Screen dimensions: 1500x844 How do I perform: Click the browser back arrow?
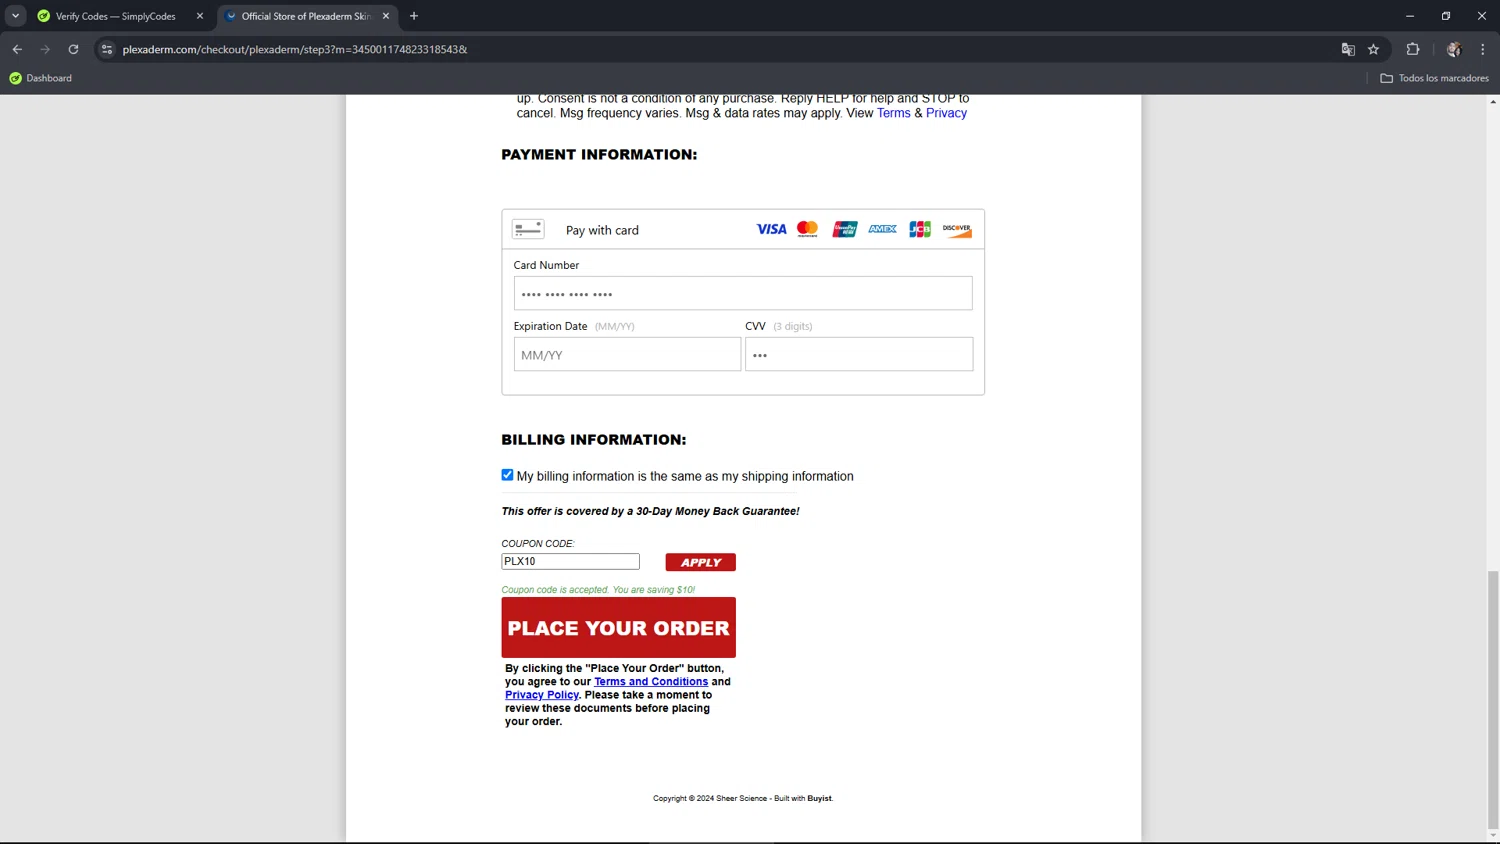pyautogui.click(x=17, y=49)
